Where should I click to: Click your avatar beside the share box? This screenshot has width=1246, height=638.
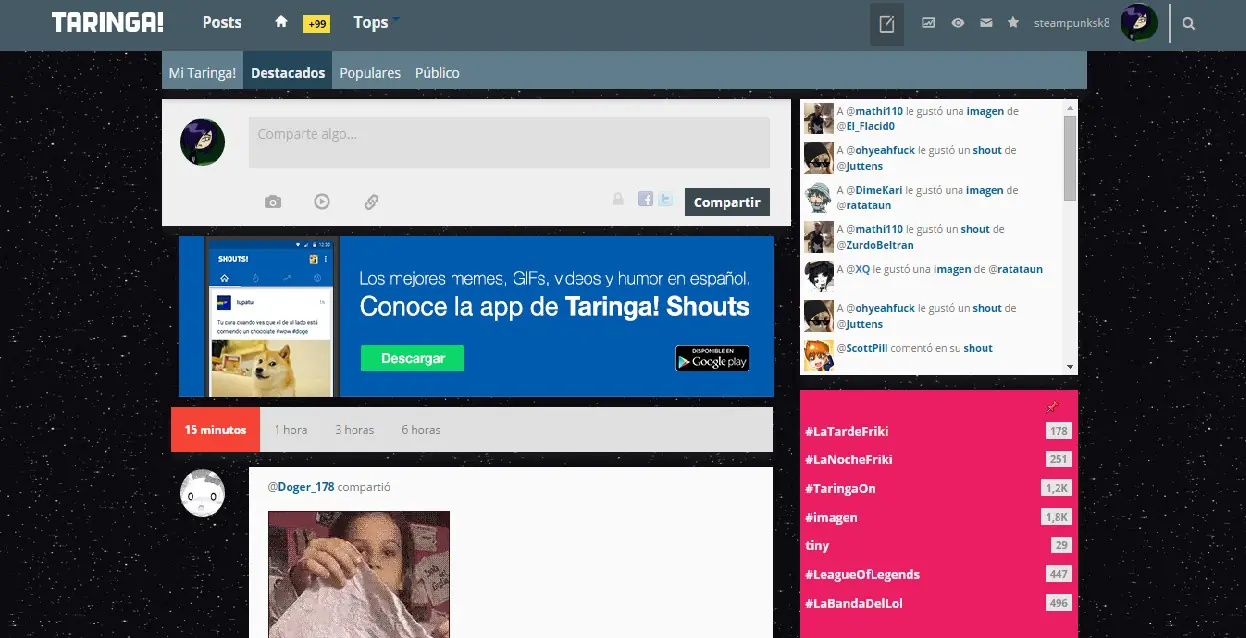tap(202, 141)
